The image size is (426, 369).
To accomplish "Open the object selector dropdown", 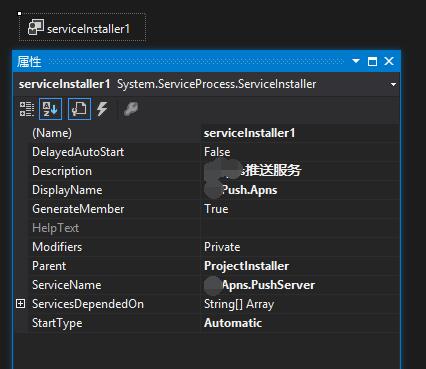I will pyautogui.click(x=393, y=84).
